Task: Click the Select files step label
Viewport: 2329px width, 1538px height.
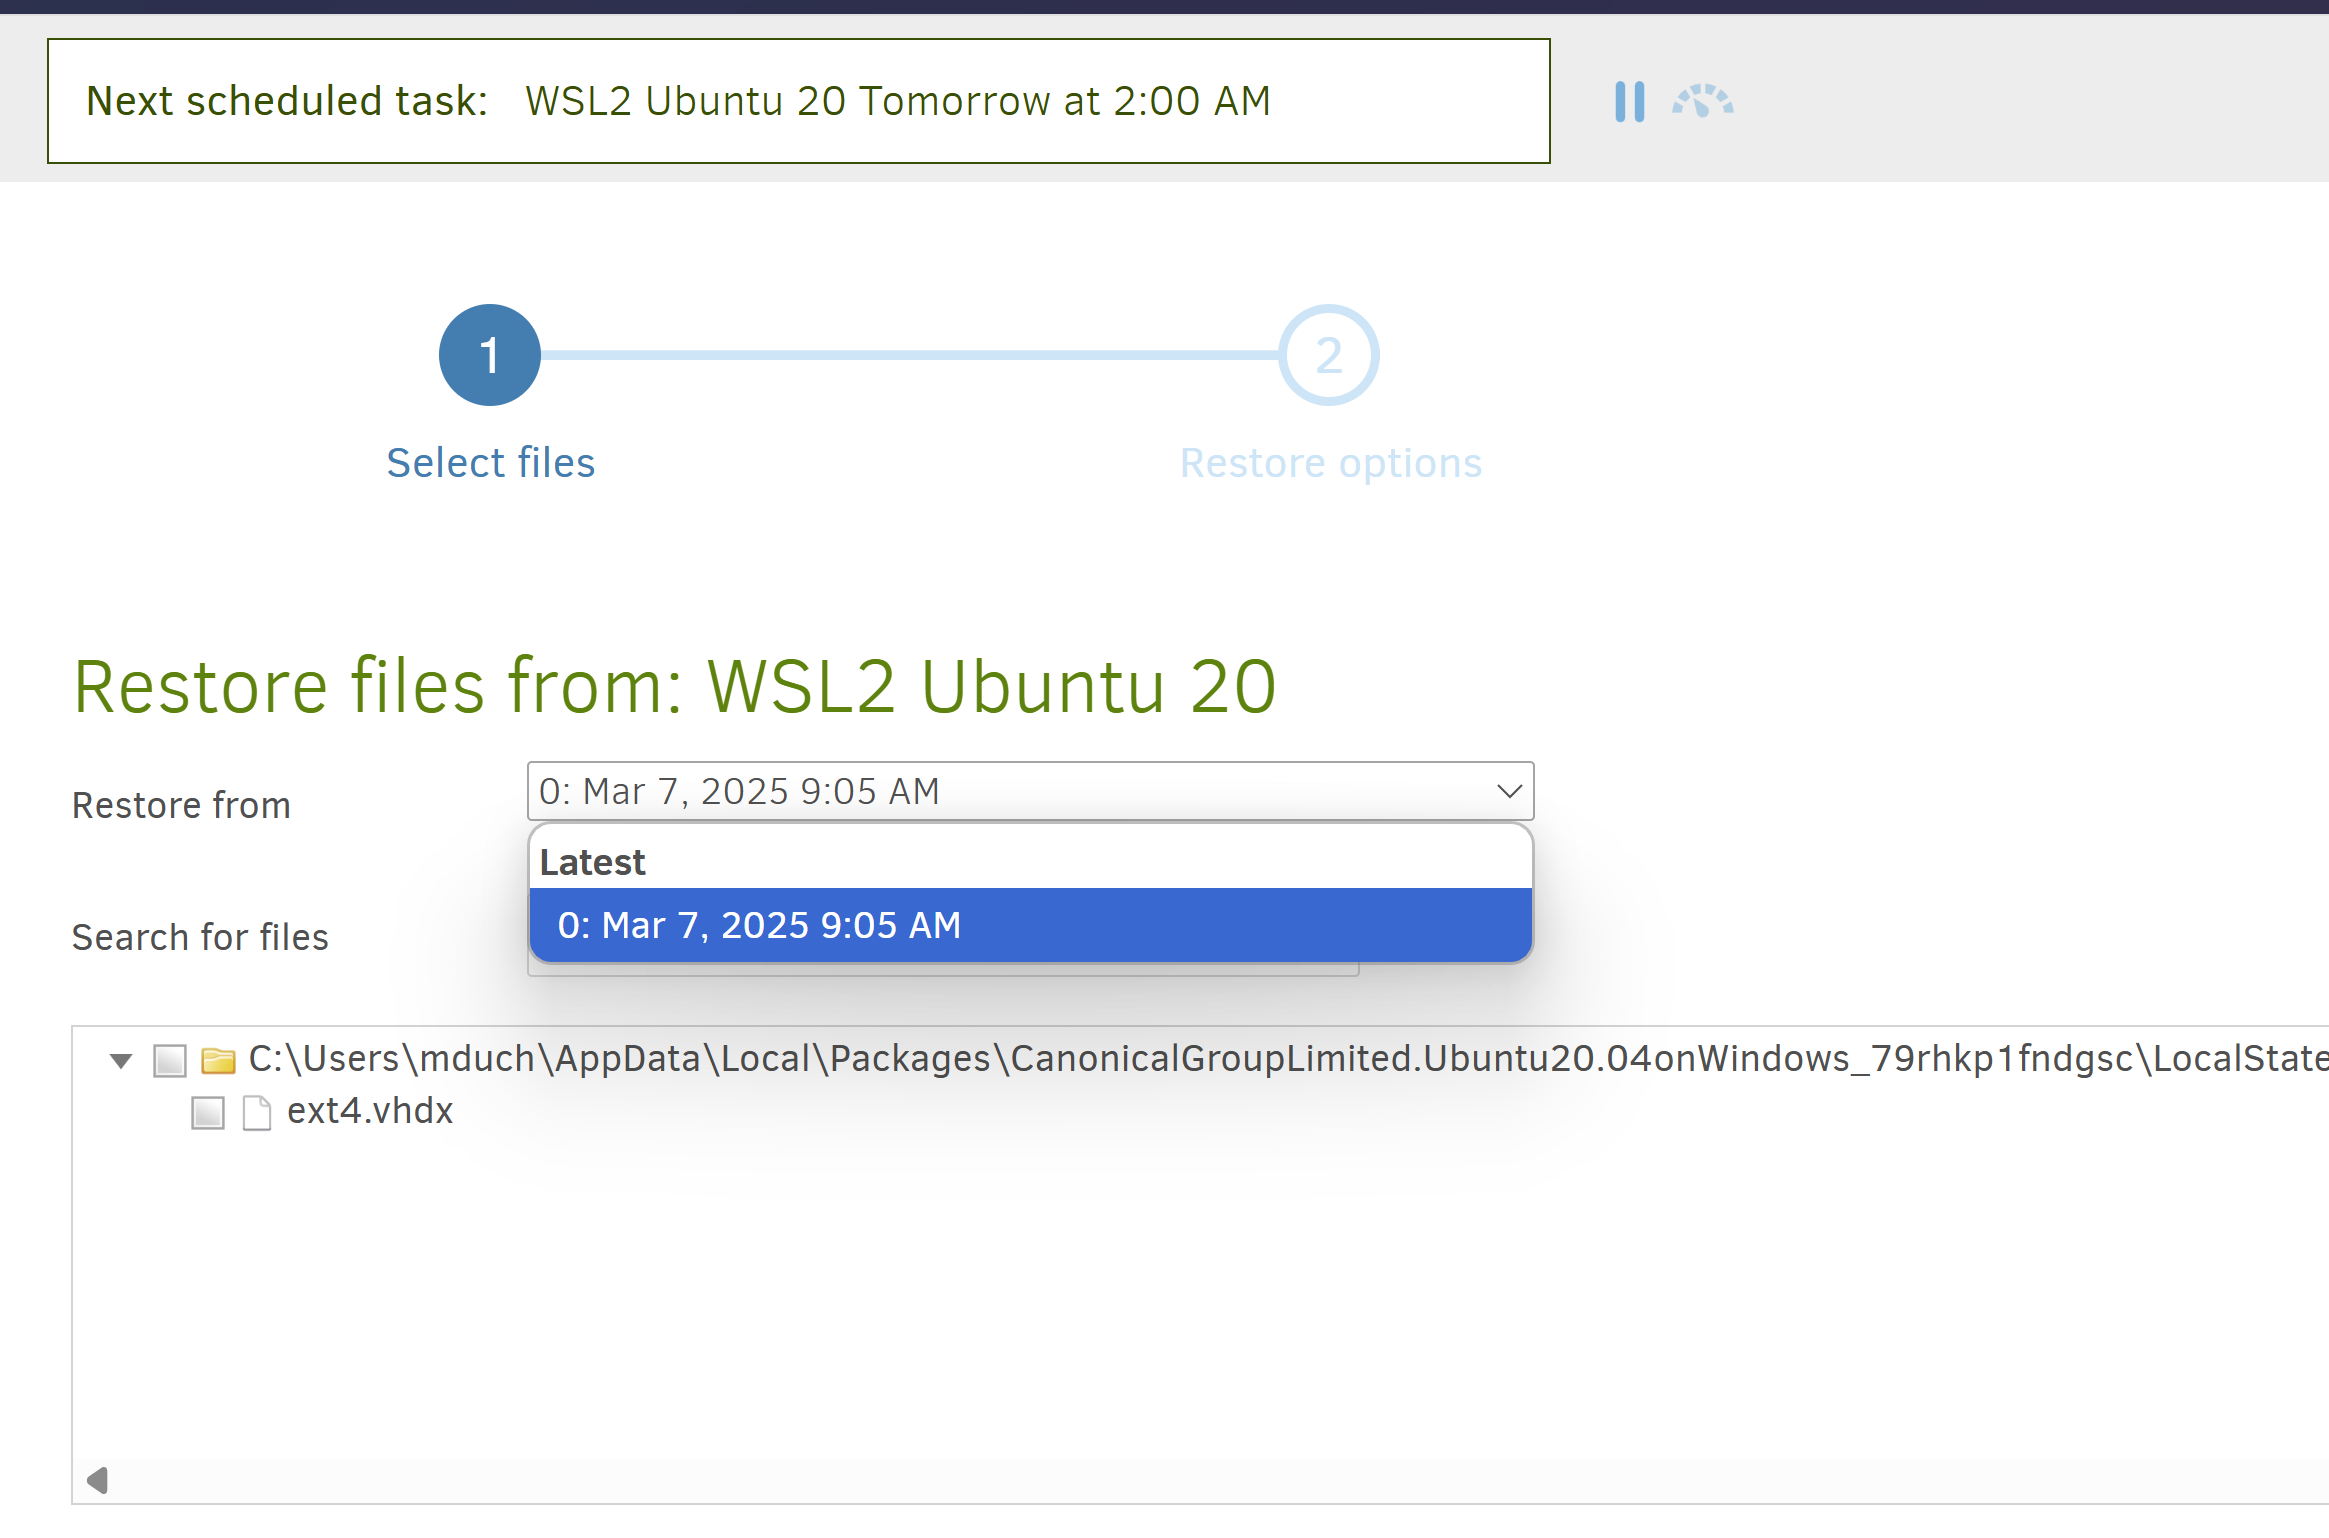Action: pyautogui.click(x=491, y=463)
